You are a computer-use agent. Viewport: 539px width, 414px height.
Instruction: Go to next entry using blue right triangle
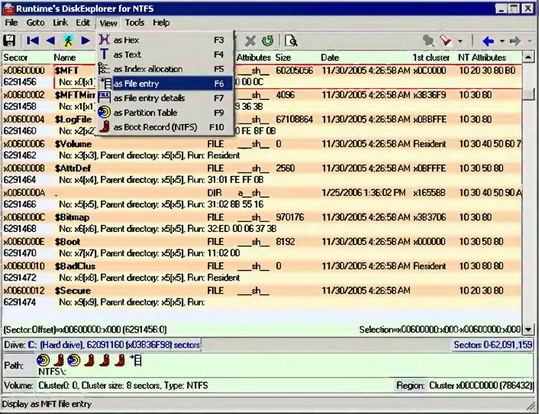(86, 41)
